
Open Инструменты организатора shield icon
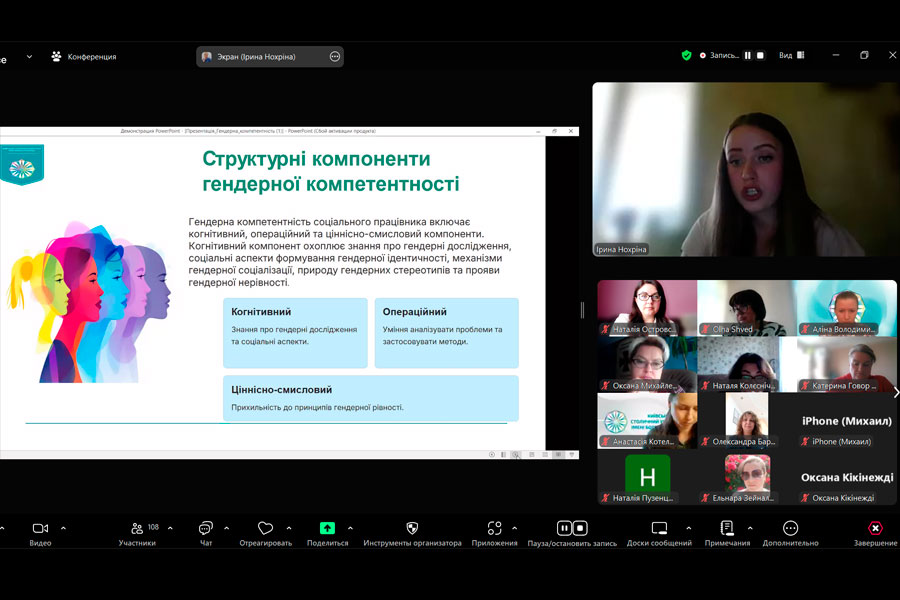pyautogui.click(x=412, y=528)
